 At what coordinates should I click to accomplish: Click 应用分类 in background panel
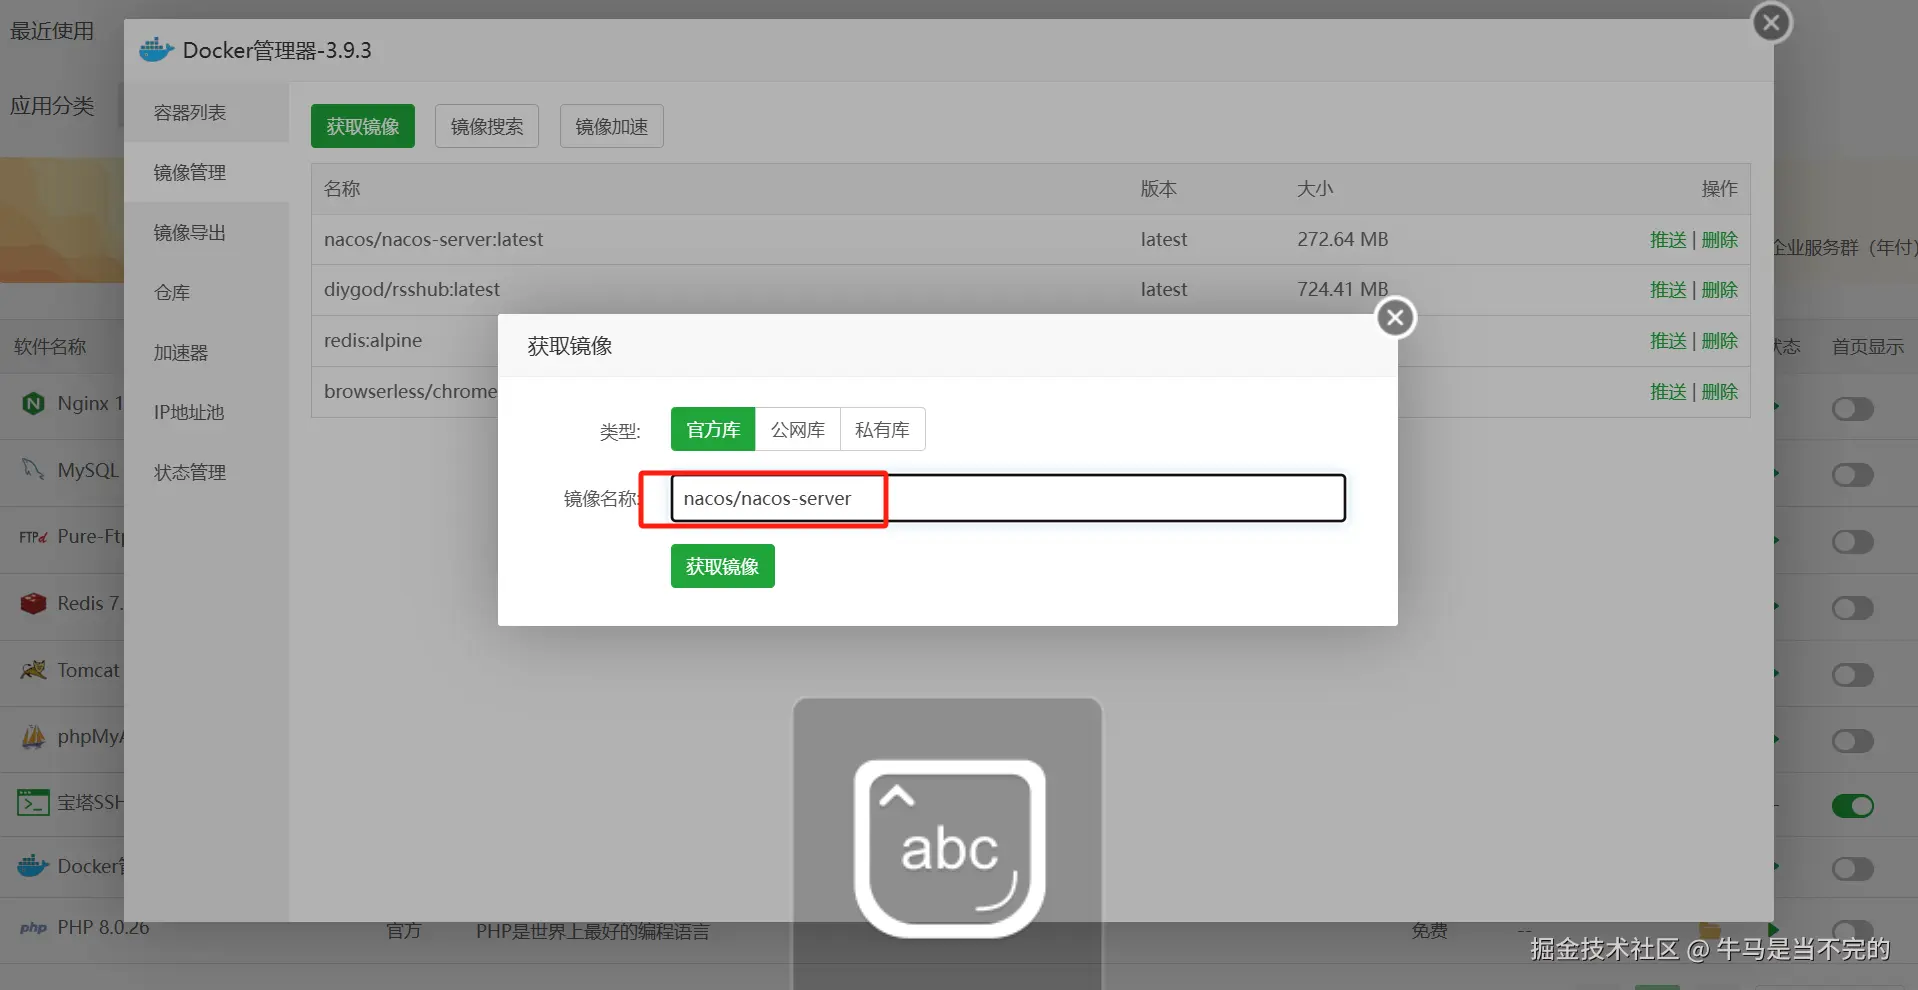(52, 106)
